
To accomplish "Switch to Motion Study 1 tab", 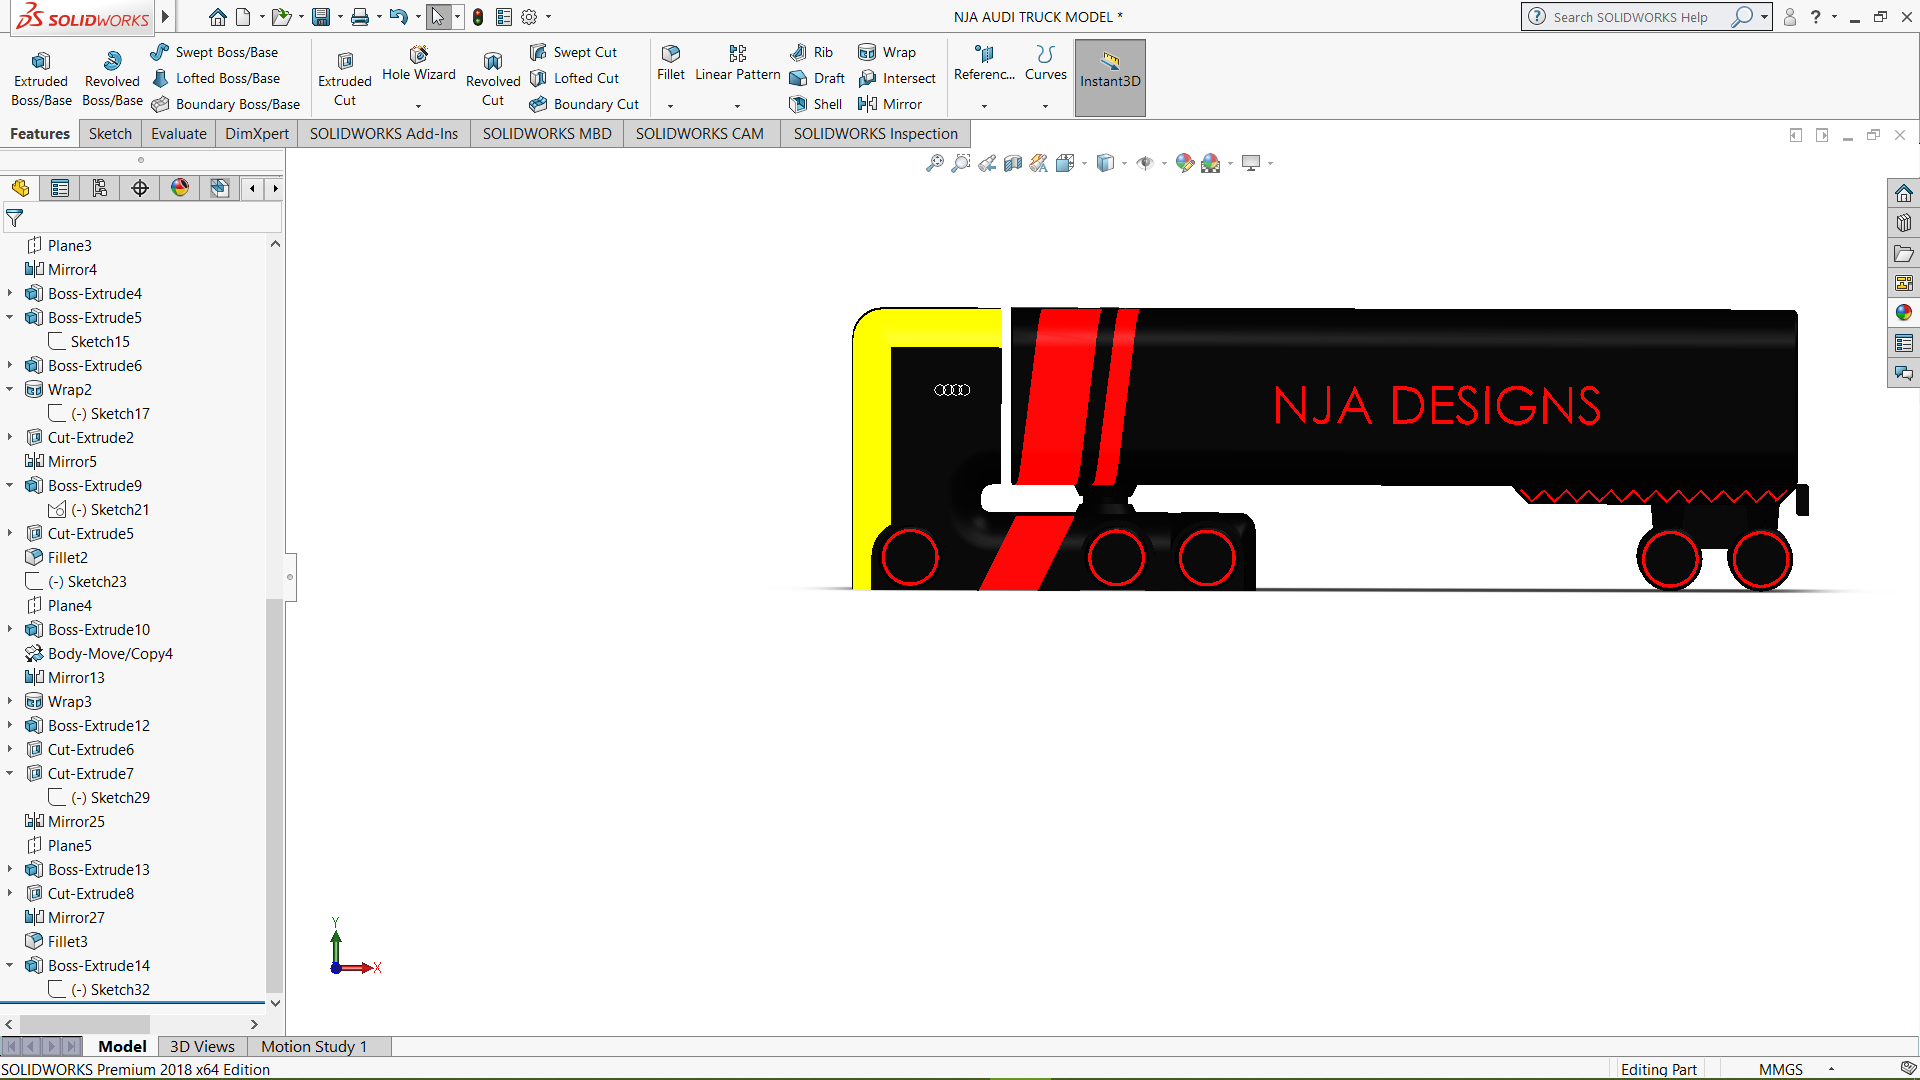I will (314, 1046).
